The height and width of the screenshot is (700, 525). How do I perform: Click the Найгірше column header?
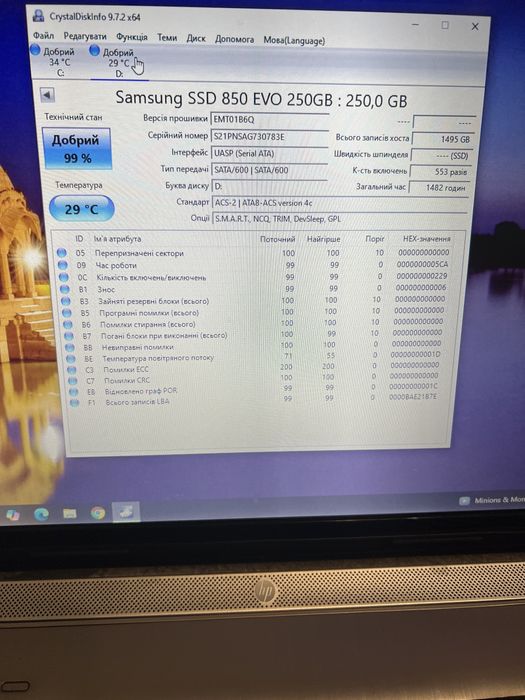point(324,239)
